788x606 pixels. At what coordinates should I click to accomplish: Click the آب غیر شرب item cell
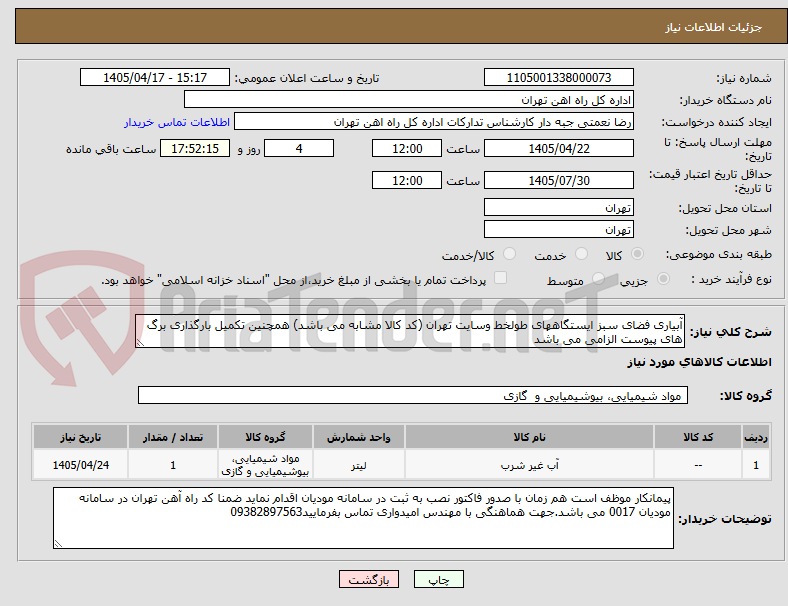tap(529, 465)
